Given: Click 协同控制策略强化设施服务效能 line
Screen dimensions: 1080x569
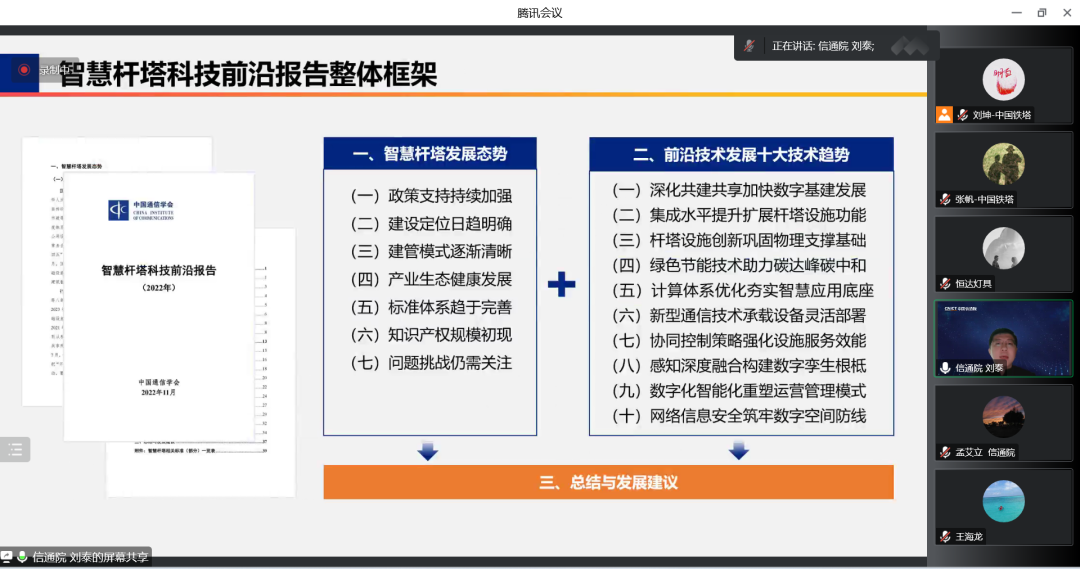Looking at the screenshot, I should coord(739,340).
